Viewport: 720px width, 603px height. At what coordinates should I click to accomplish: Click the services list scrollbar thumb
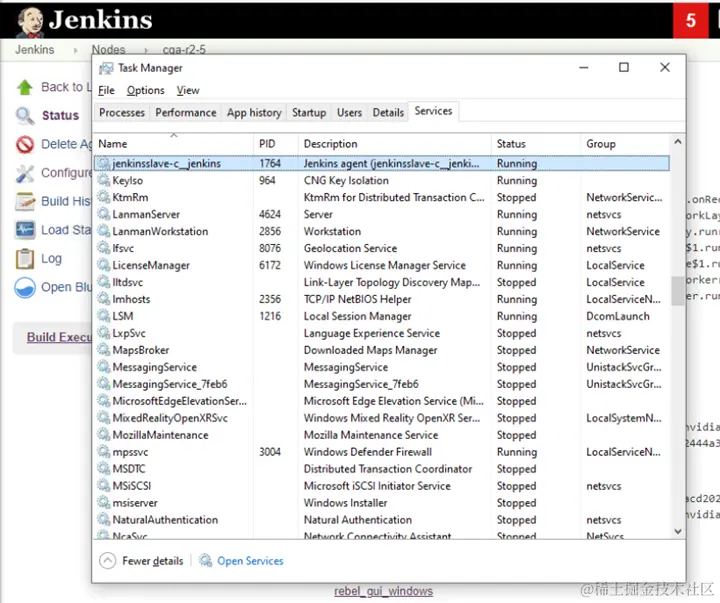click(678, 290)
